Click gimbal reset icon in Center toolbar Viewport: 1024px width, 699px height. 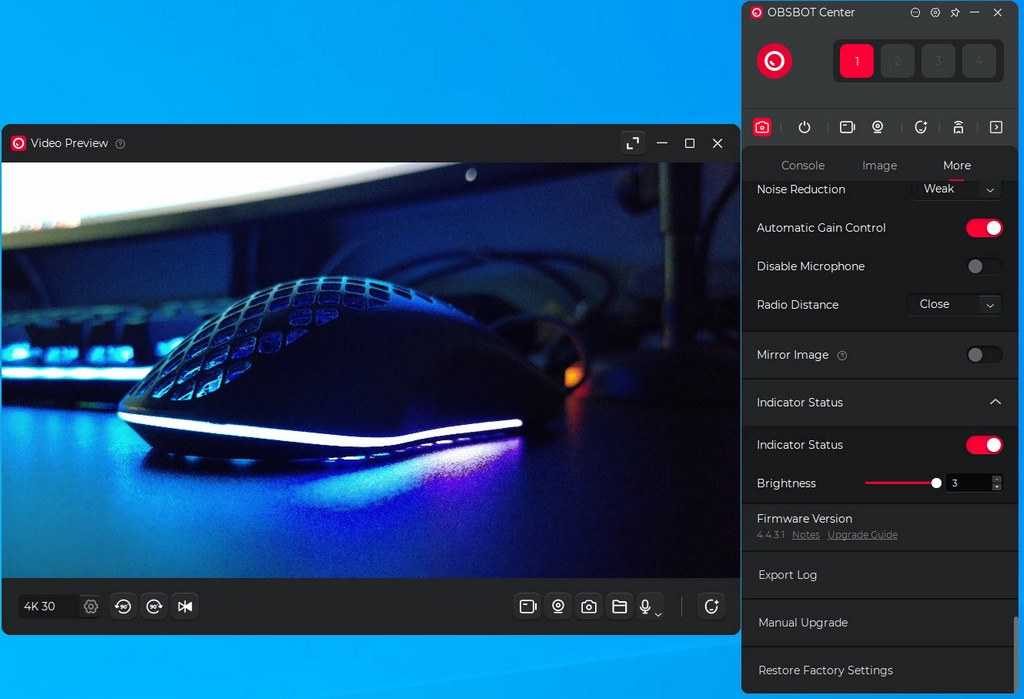(x=920, y=127)
